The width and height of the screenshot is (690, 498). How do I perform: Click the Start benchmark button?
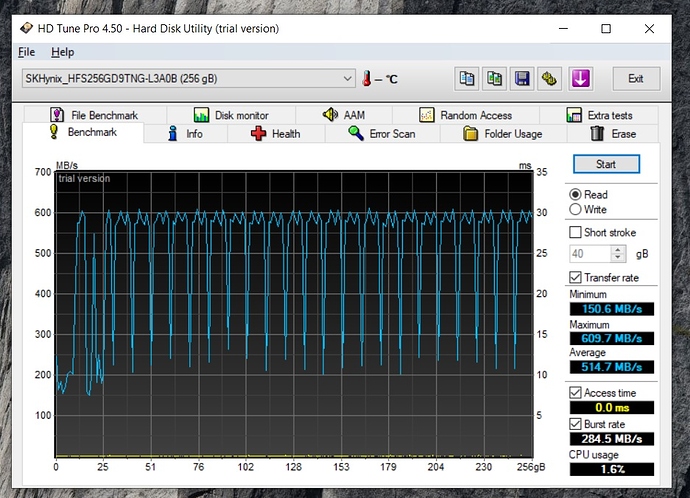coord(606,164)
